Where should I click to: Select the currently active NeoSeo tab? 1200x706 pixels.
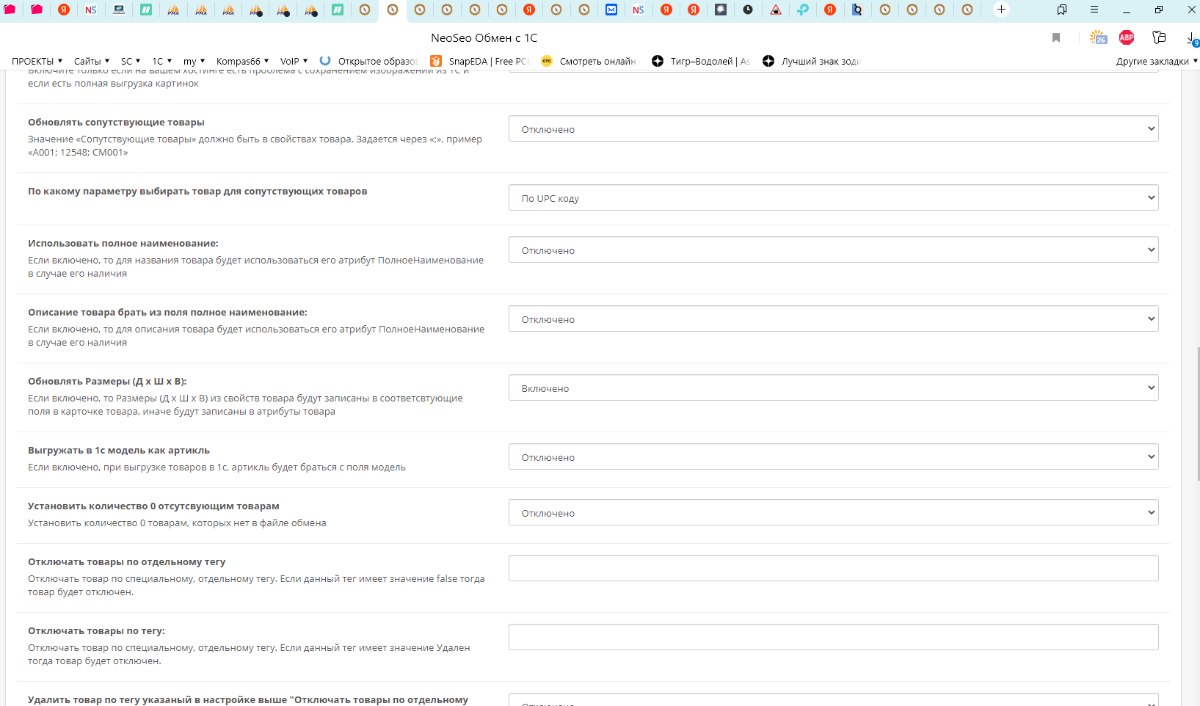tap(392, 10)
